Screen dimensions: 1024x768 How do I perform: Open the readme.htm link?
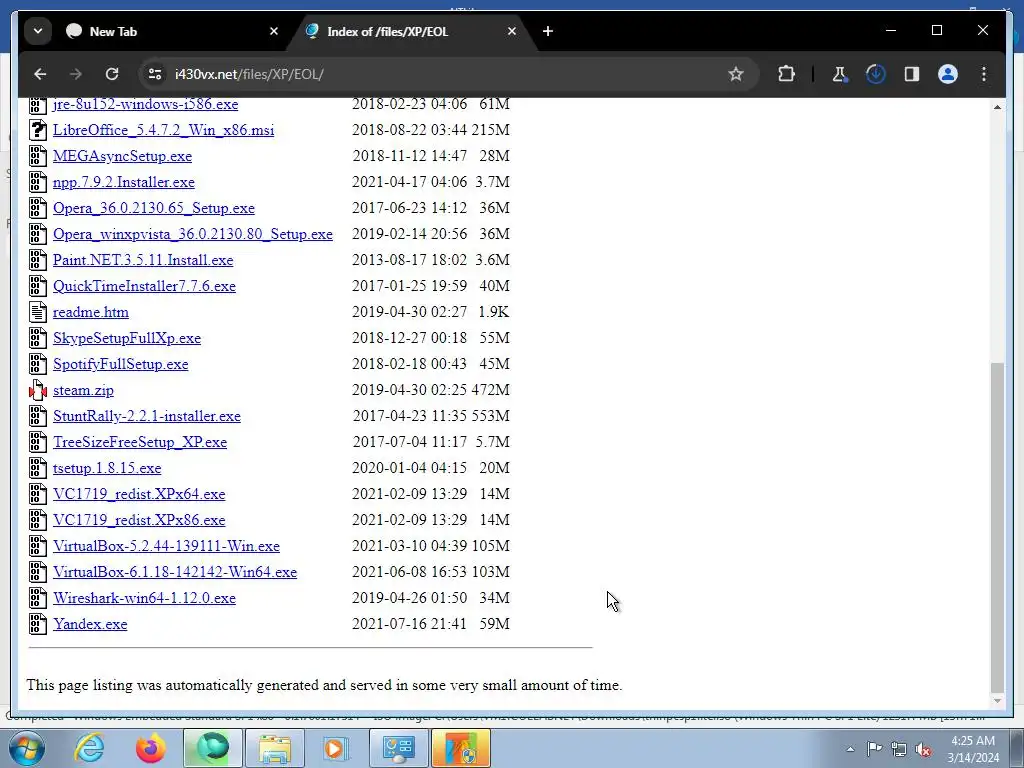[x=91, y=312]
